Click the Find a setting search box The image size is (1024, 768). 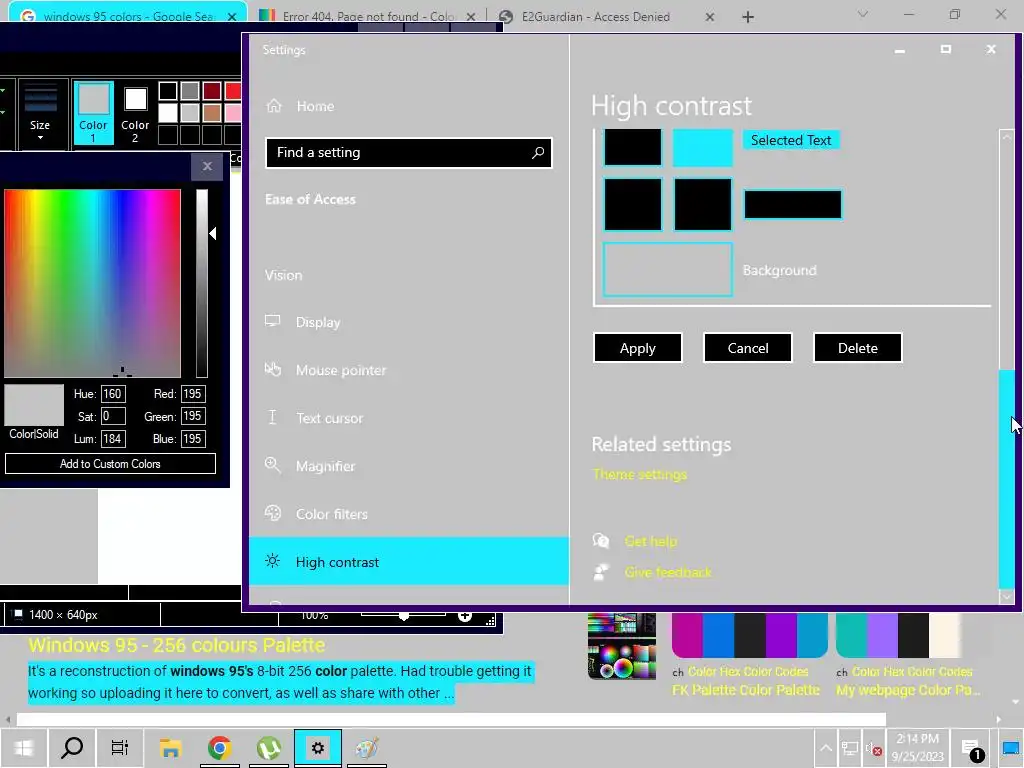409,153
